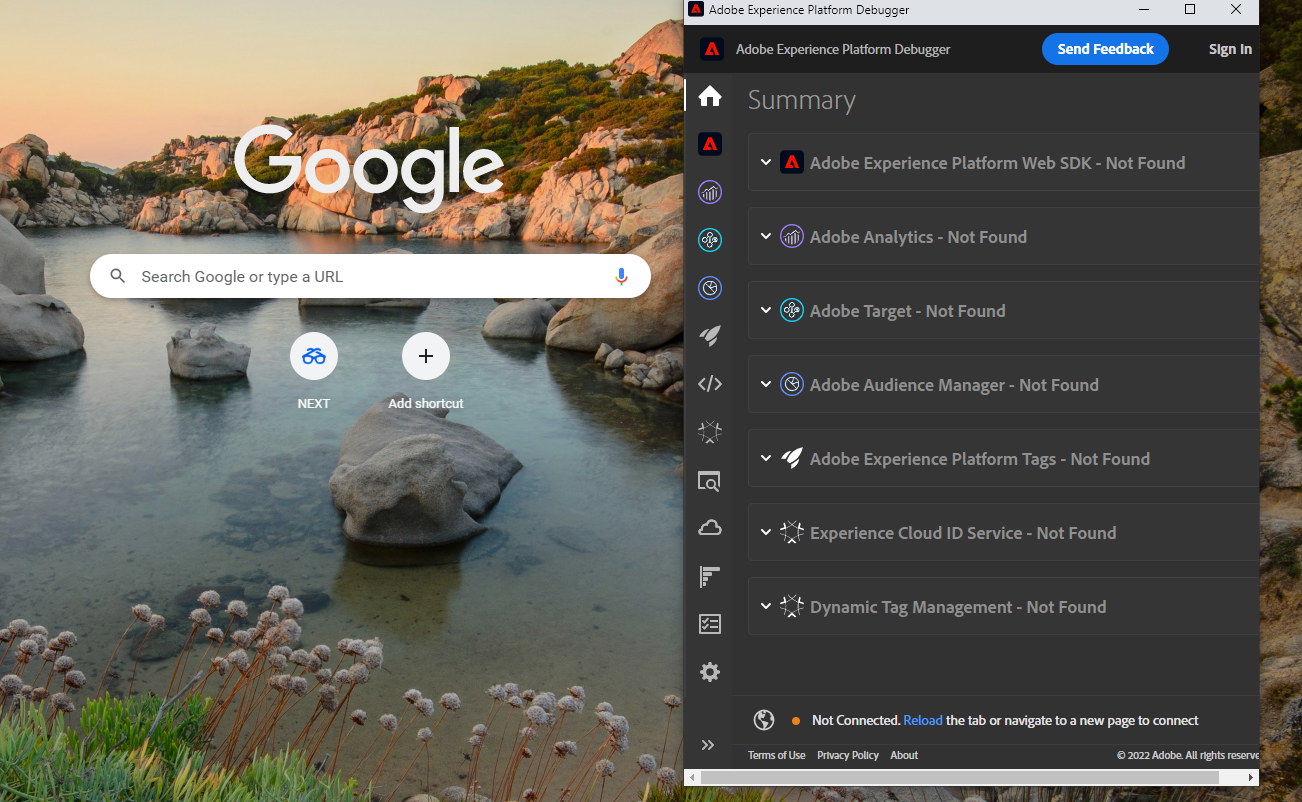Expand the sidebar using the double-arrow chevron
Image resolution: width=1302 pixels, height=802 pixels.
click(708, 745)
